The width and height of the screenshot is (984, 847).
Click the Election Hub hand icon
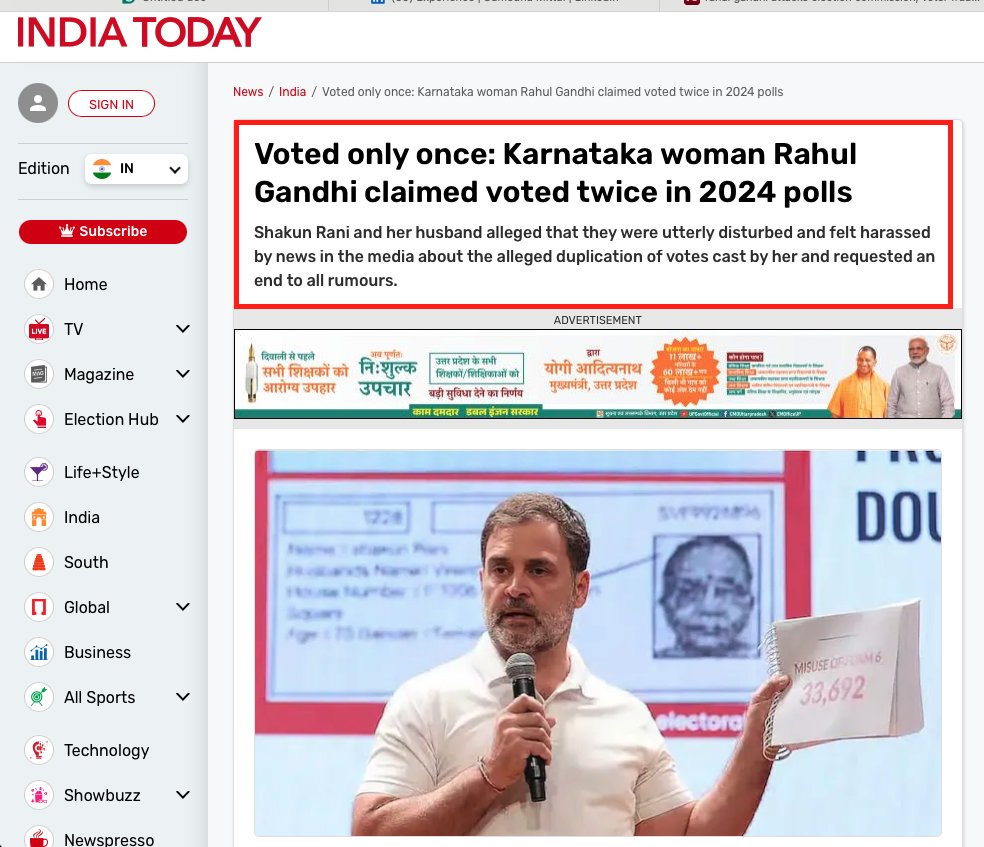[39, 419]
